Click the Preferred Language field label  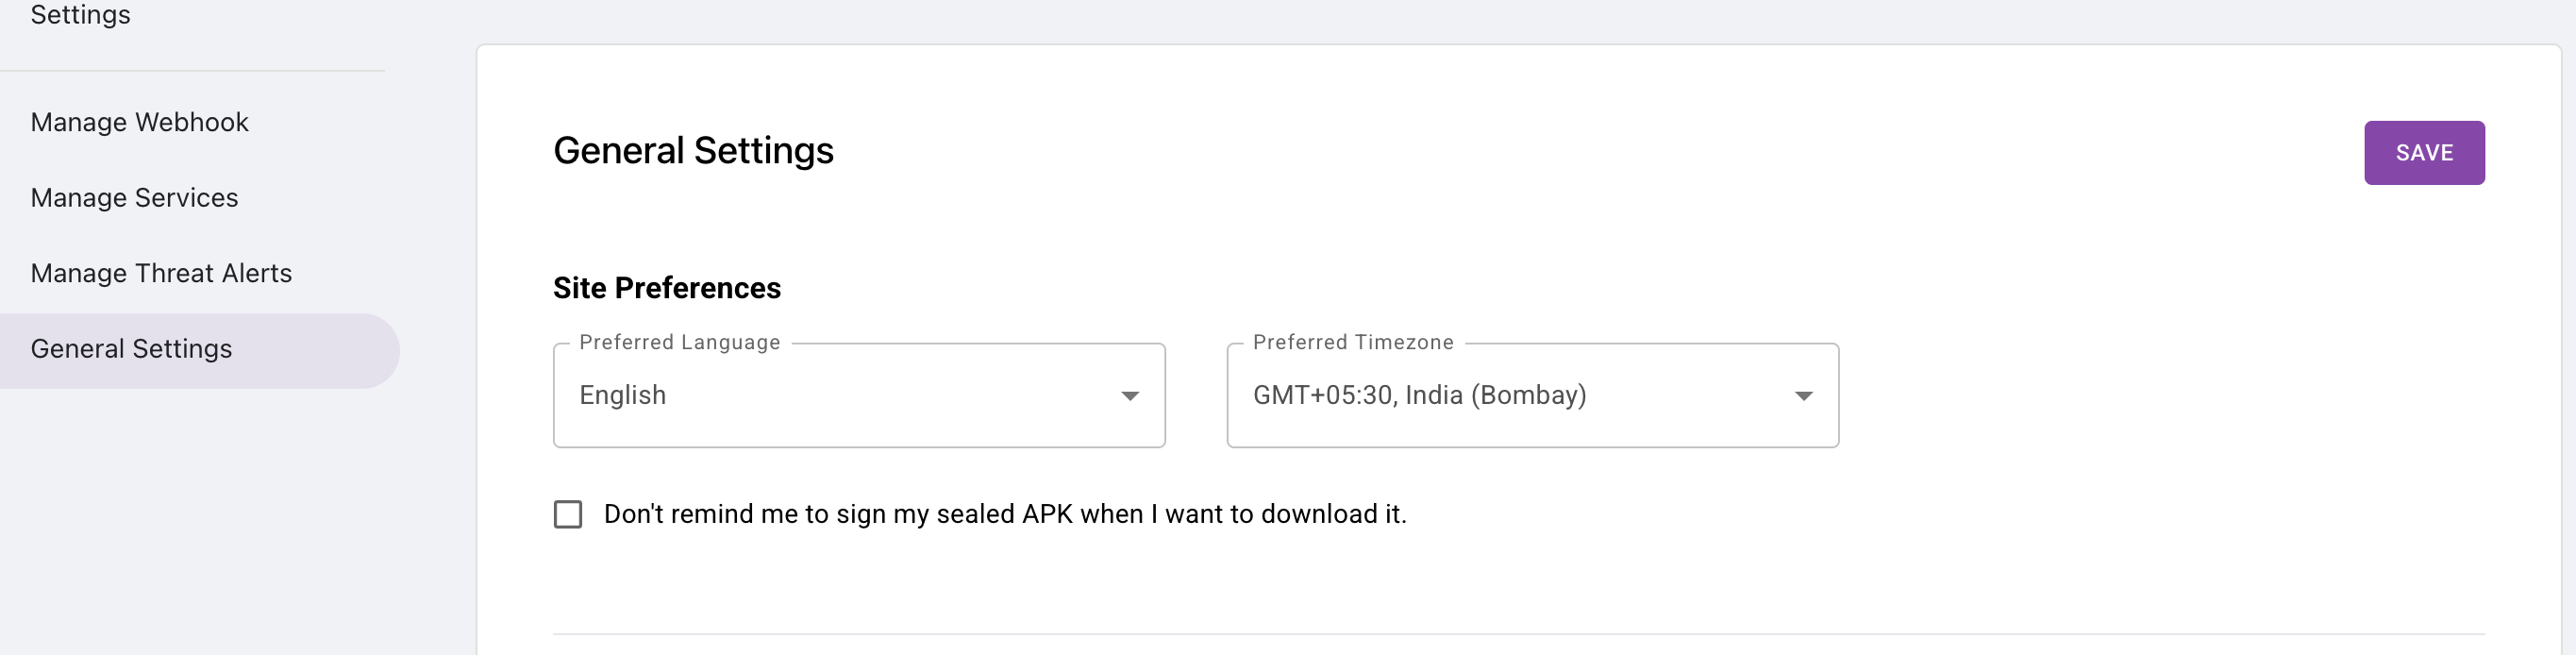tap(679, 343)
